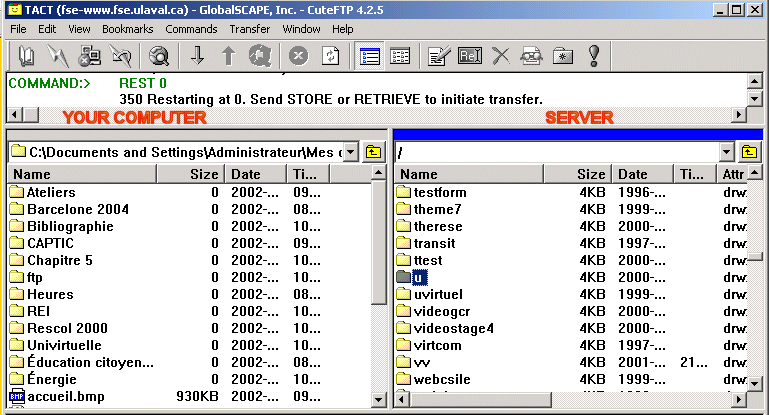
Task: Select the therese server folder
Action: click(x=438, y=226)
